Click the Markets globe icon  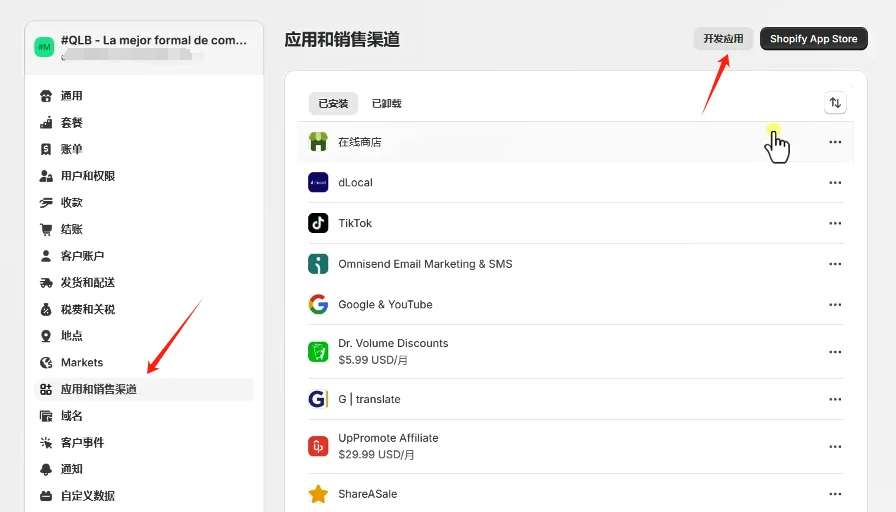click(x=46, y=363)
